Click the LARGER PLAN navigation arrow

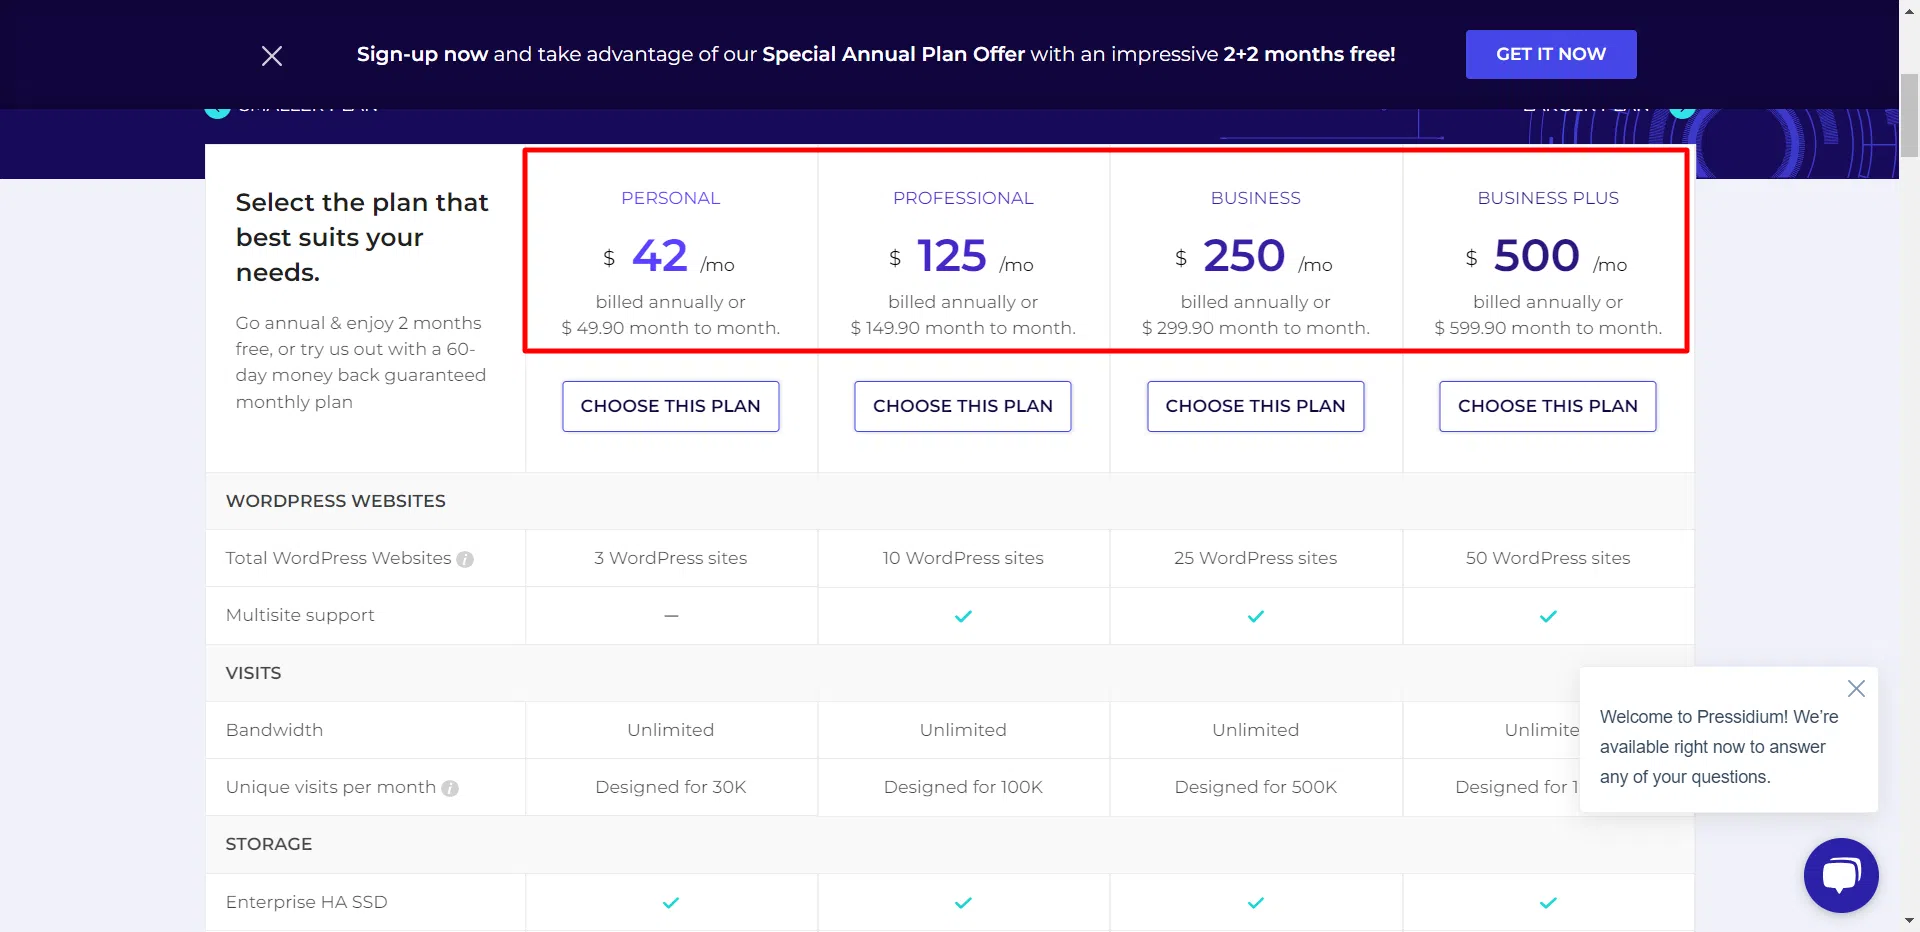[1683, 108]
